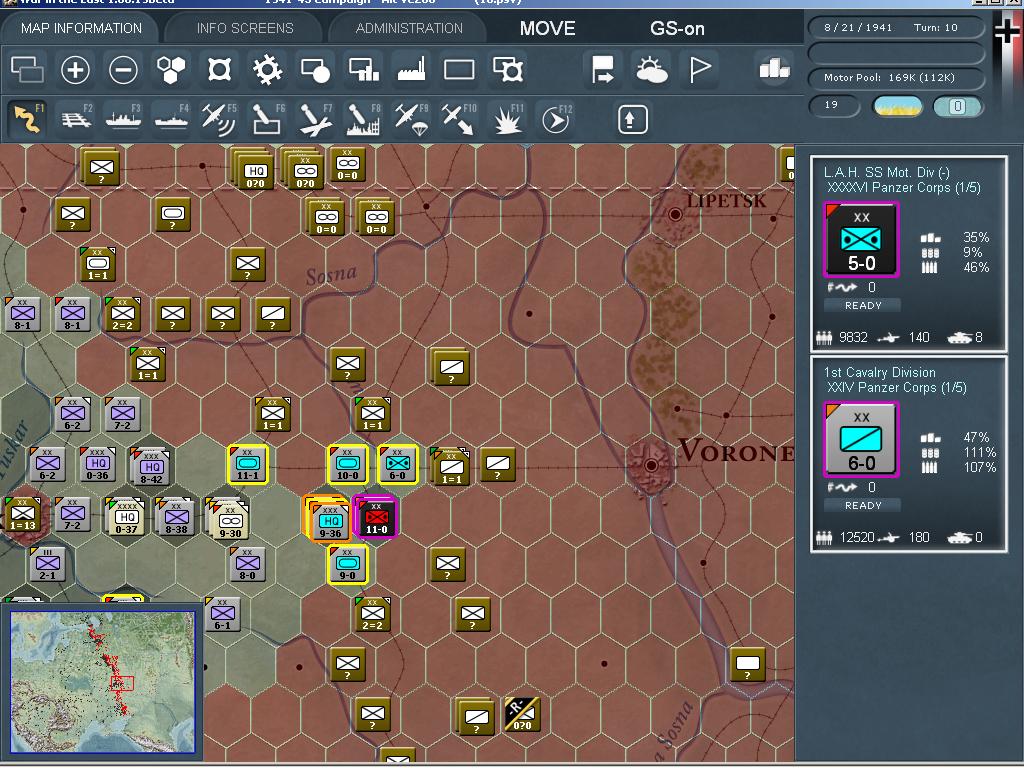The image size is (1024, 768).
Task: Click the rectangle-with-gear map icon
Action: (508, 69)
